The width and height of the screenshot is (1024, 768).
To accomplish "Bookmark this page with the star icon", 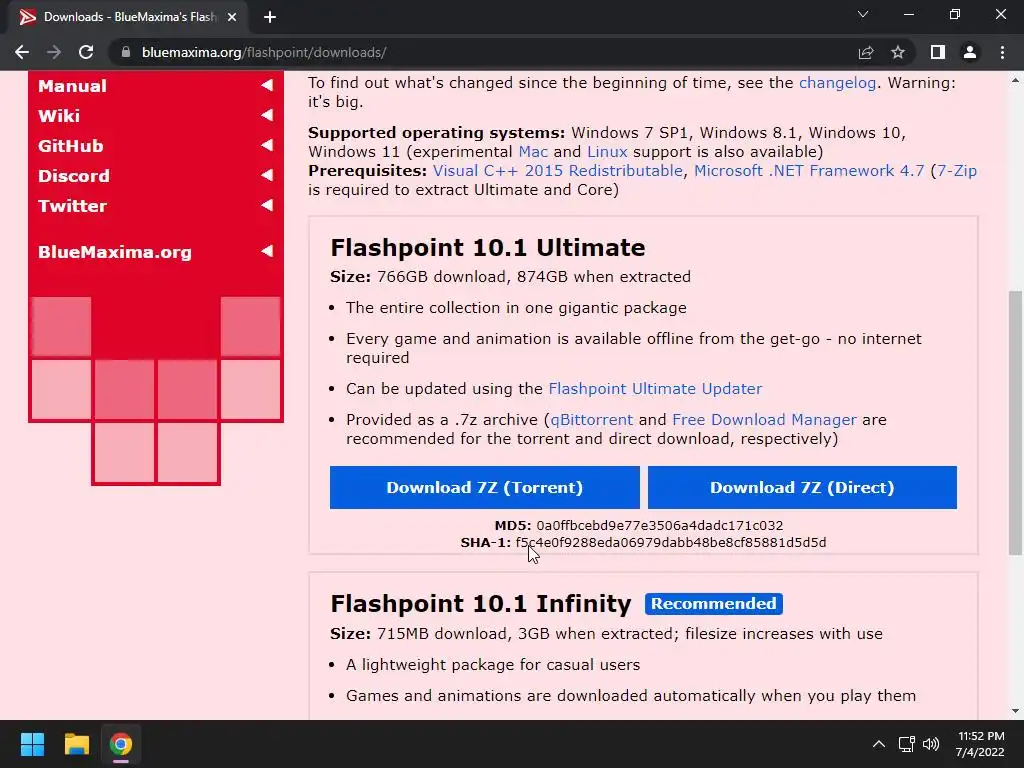I will tap(898, 52).
